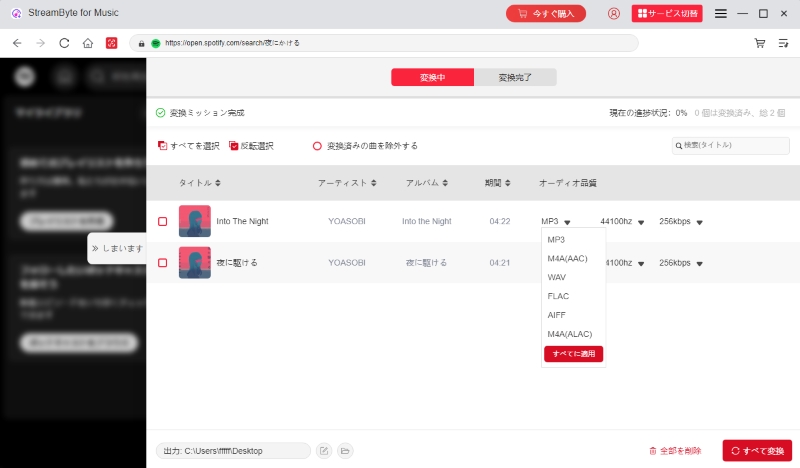This screenshot has height=468, width=800.
Task: Open the user account profile icon
Action: point(614,14)
